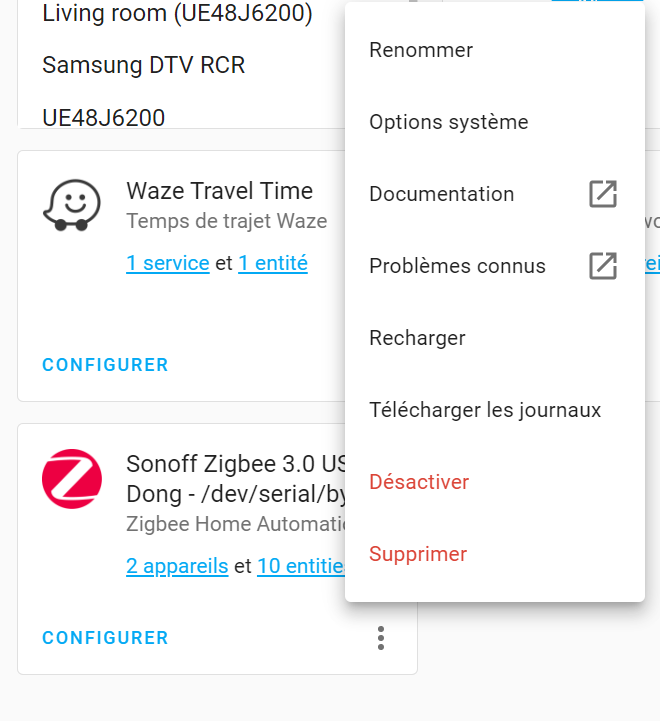Click external link icon beside Documentation
Viewport: 660px width, 721px height.
(x=603, y=194)
